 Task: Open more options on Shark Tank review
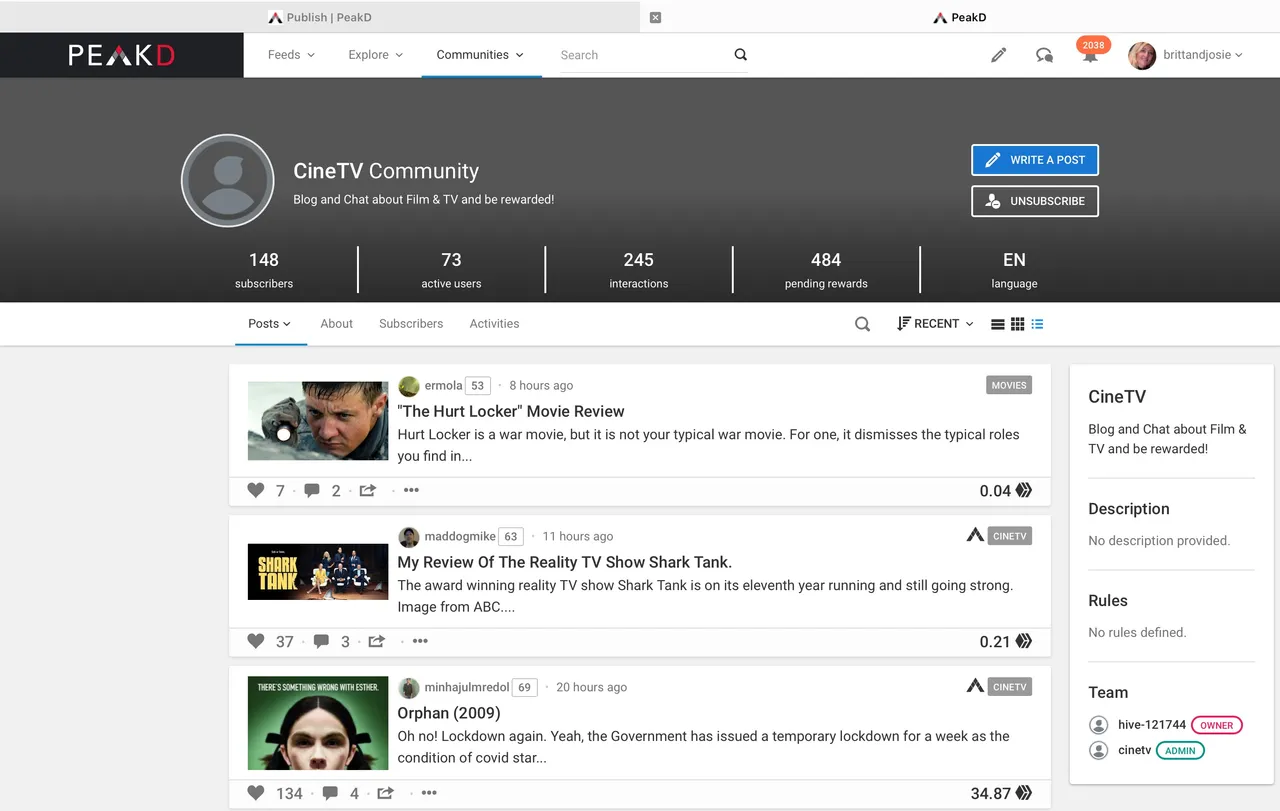click(x=420, y=641)
